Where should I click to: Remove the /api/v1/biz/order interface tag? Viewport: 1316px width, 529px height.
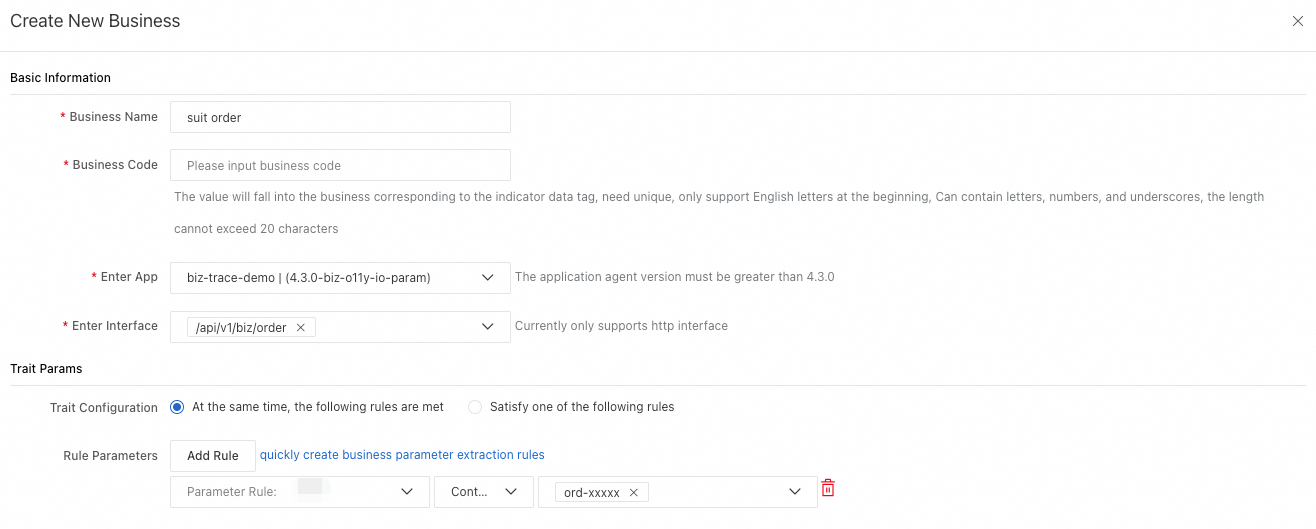pos(300,327)
